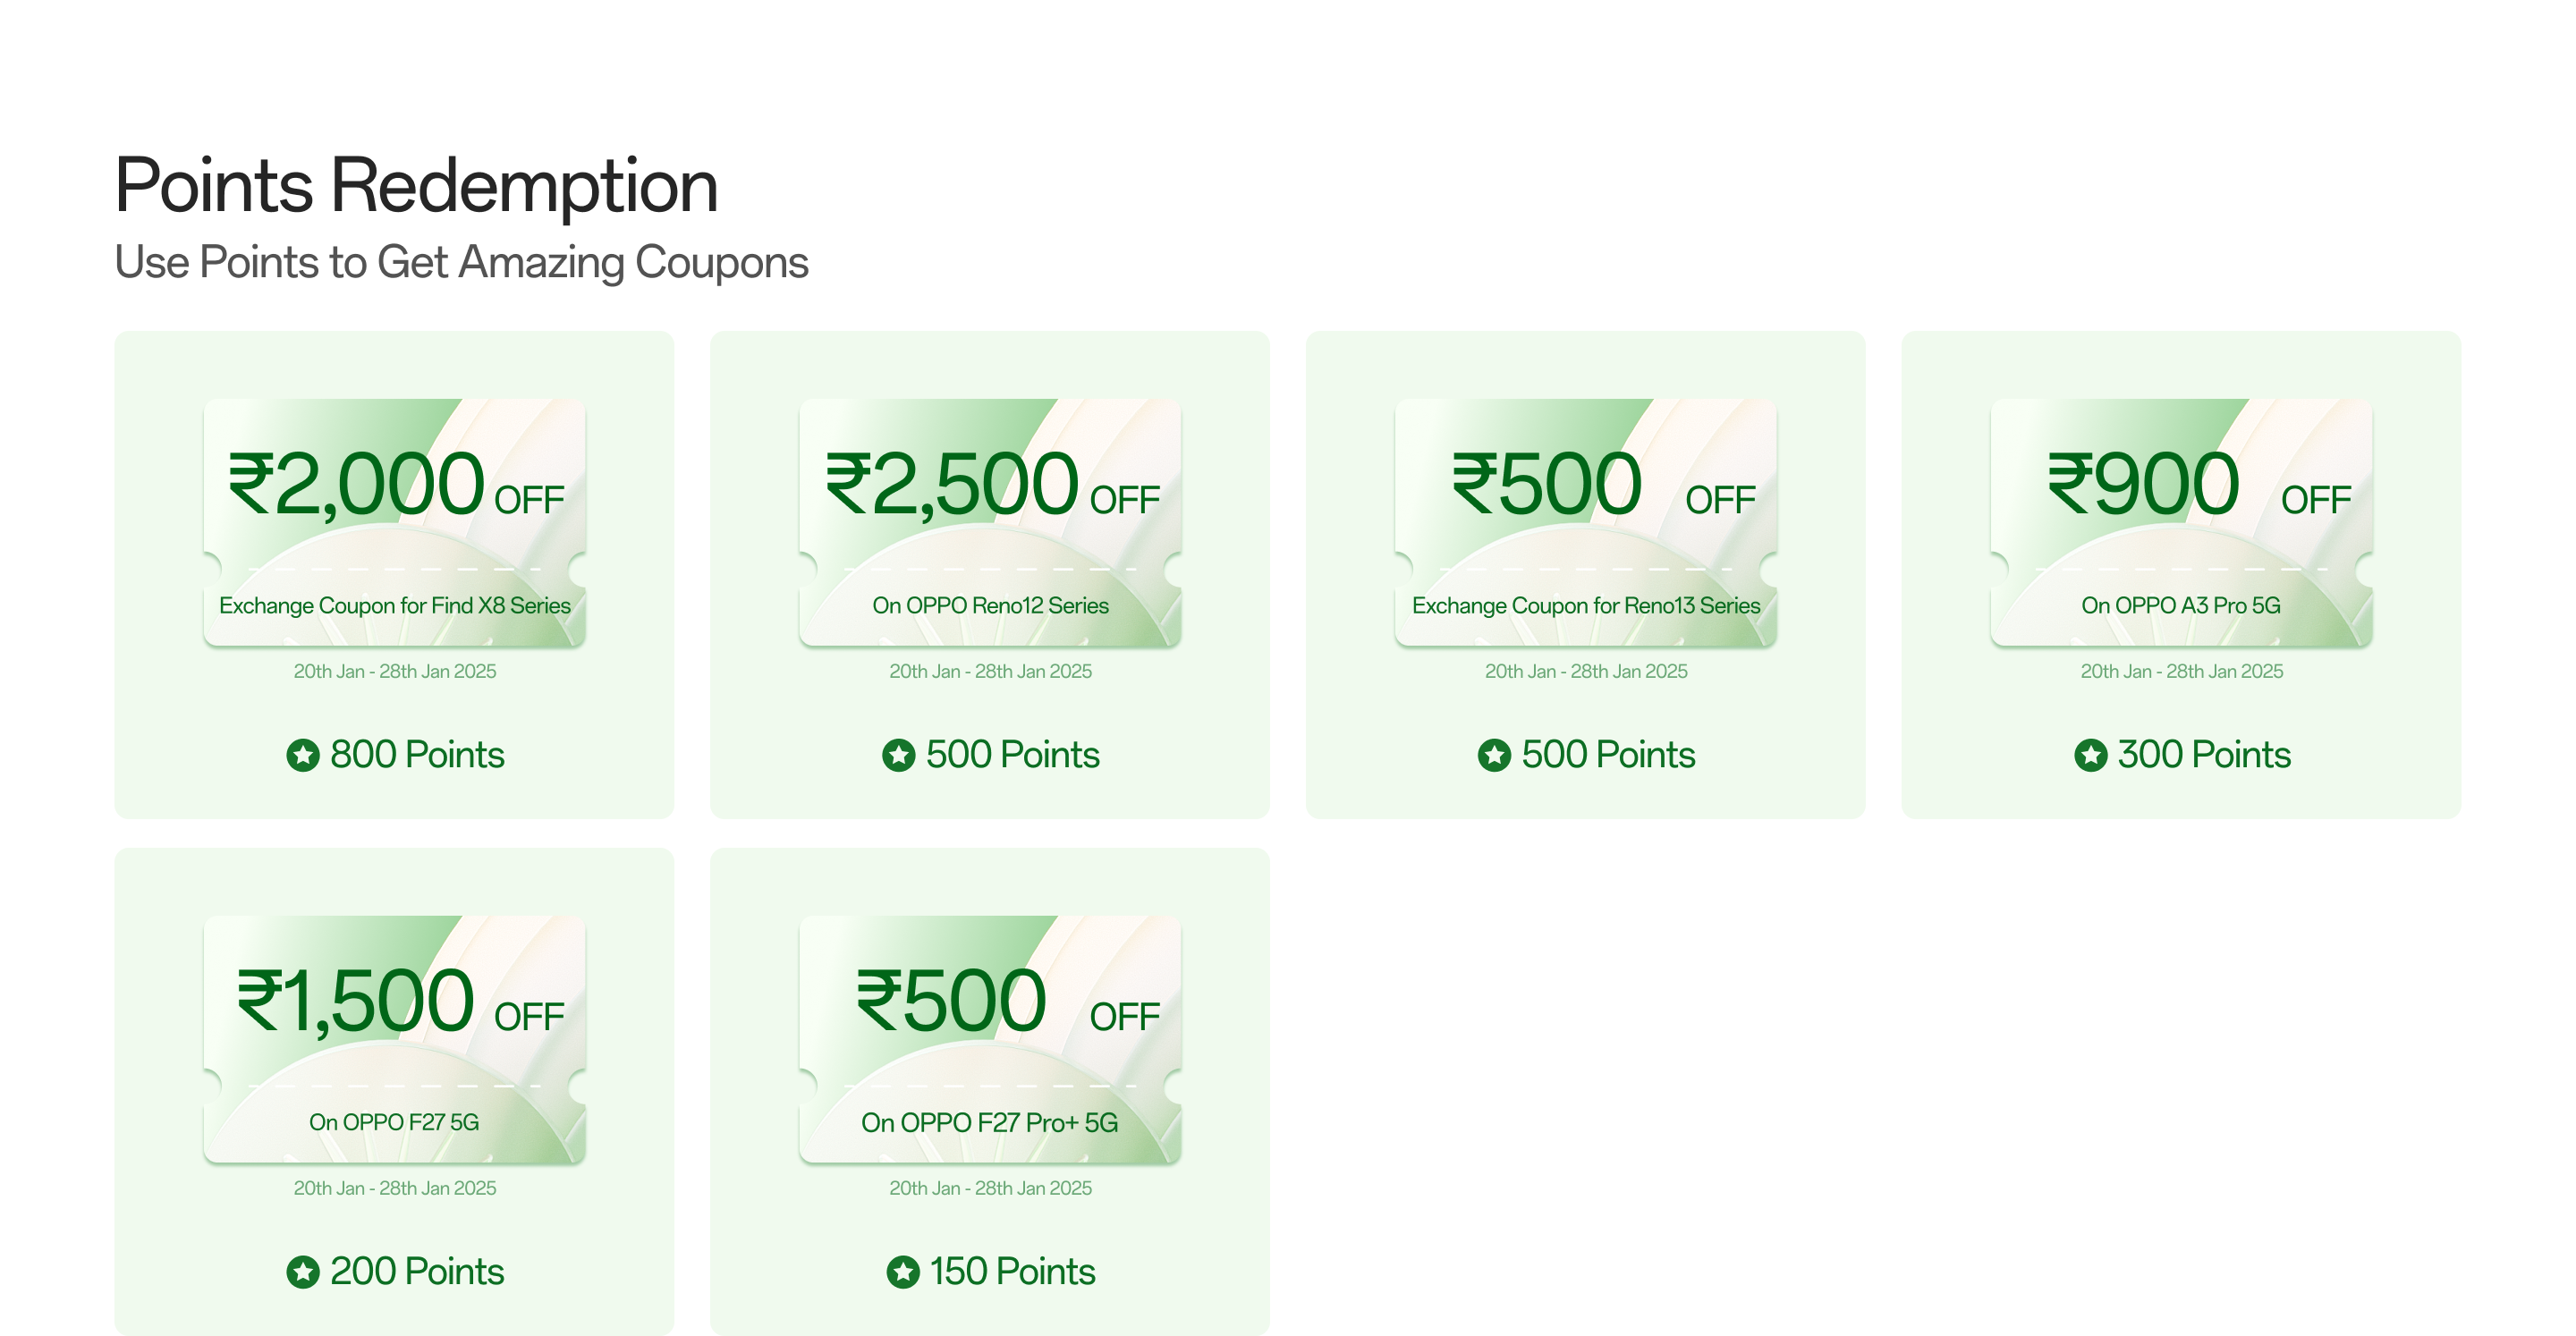Click the star icon beside 800 Points
The image size is (2576, 1336).
[303, 755]
